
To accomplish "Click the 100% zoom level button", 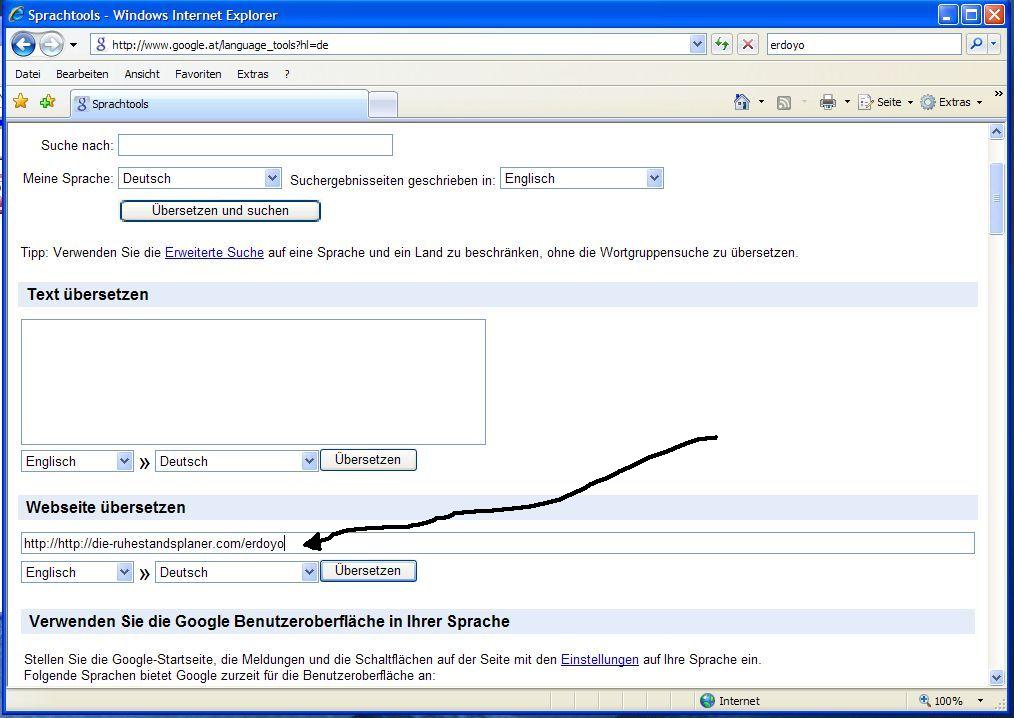I will coord(941,701).
